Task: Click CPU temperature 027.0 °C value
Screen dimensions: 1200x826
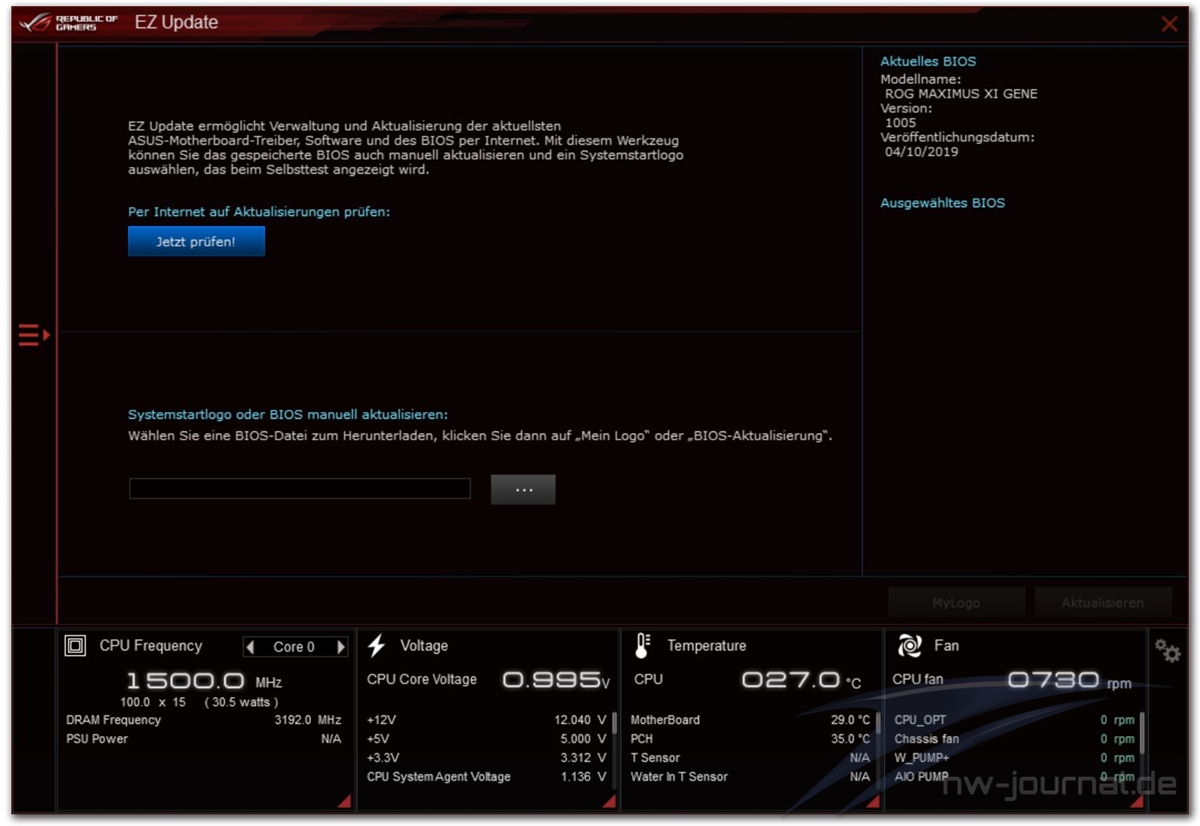Action: coord(801,680)
